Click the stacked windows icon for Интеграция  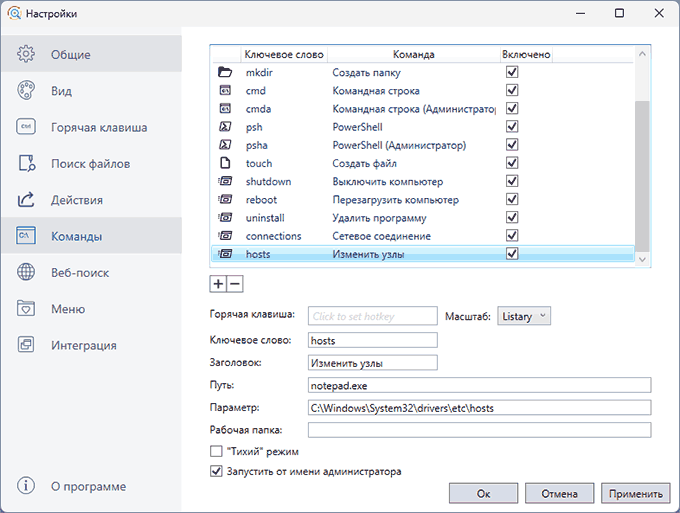26,344
